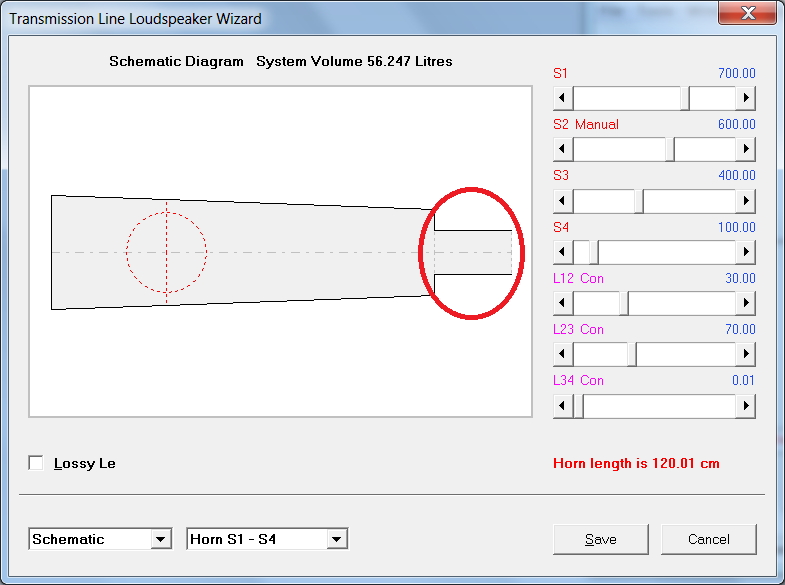Increase S4 using its right arrow
Screen dimensions: 785x585
pos(745,252)
